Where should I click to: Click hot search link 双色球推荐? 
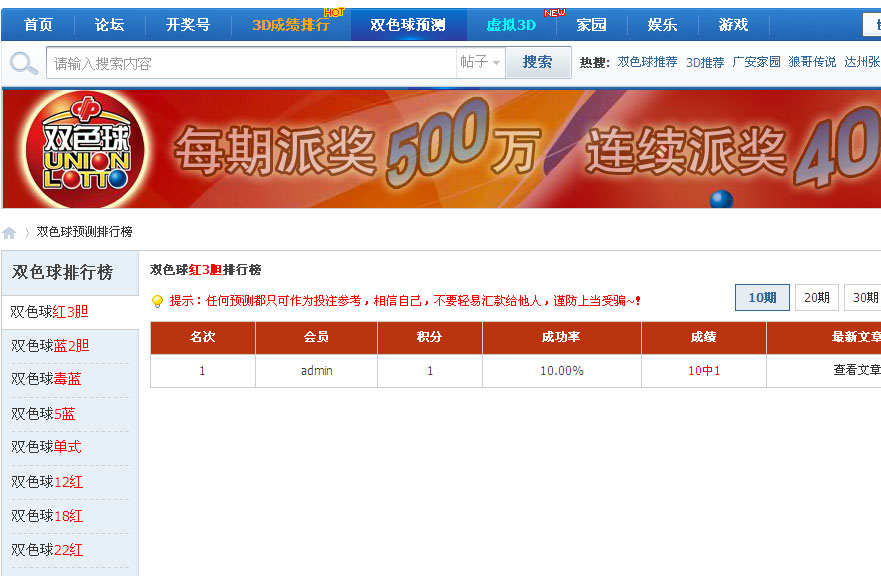tap(647, 62)
